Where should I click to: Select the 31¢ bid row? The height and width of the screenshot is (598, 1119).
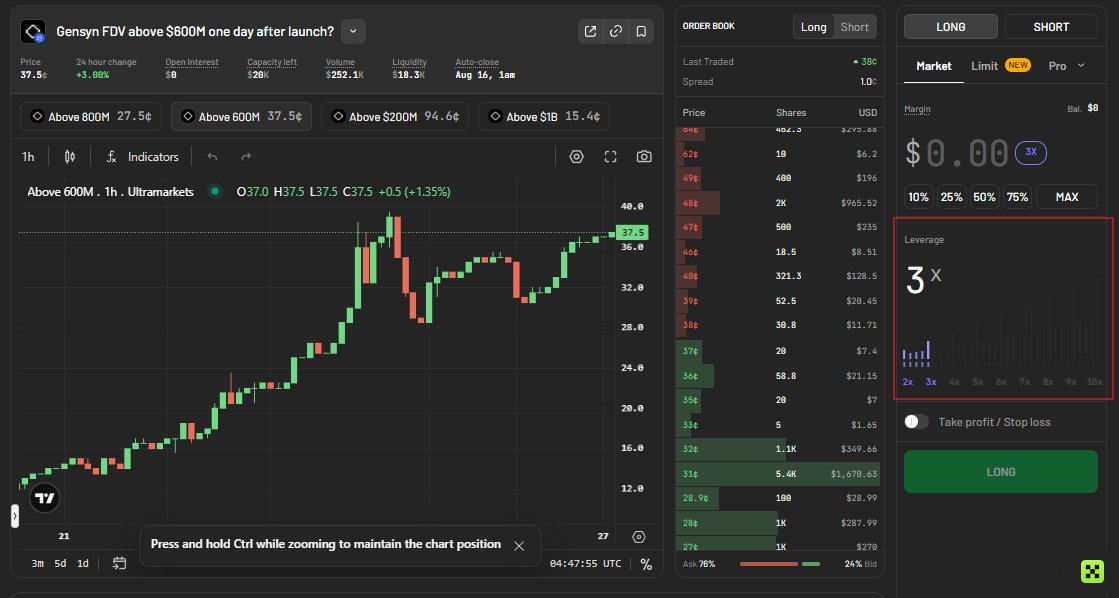click(779, 474)
